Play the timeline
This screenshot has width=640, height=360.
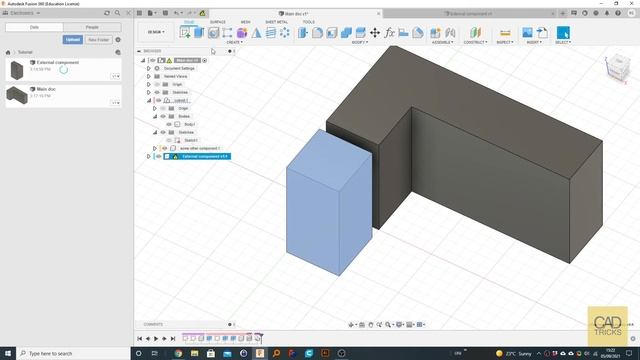156,338
